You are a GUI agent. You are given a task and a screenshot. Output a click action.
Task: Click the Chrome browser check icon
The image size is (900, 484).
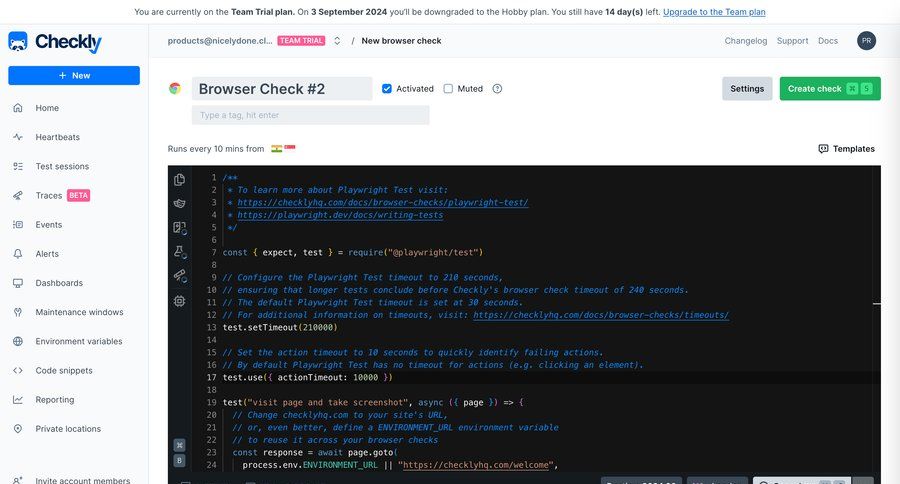175,88
